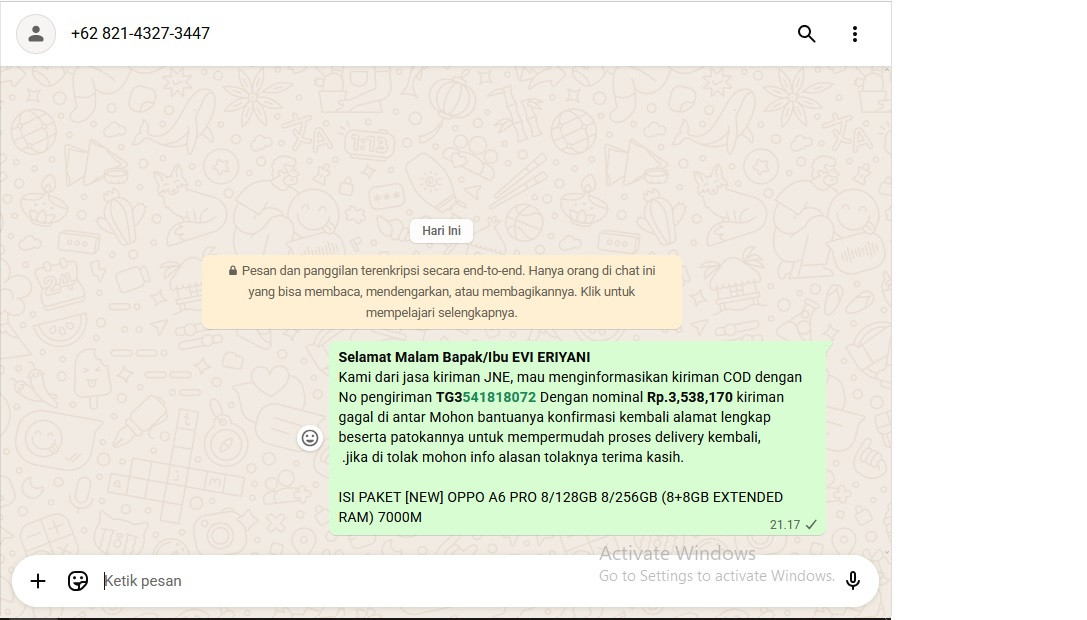Image resolution: width=1087 pixels, height=620 pixels.
Task: Select the ISI PAKET OPPO A6 PRO line
Action: [560, 507]
